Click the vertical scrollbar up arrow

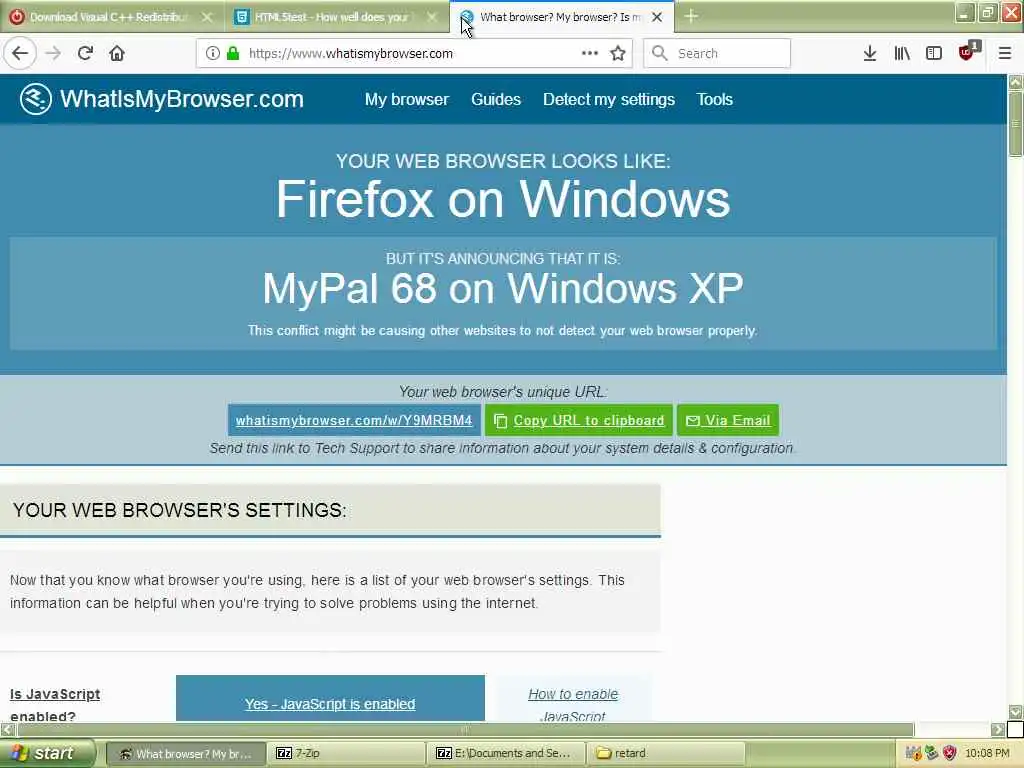[1016, 82]
